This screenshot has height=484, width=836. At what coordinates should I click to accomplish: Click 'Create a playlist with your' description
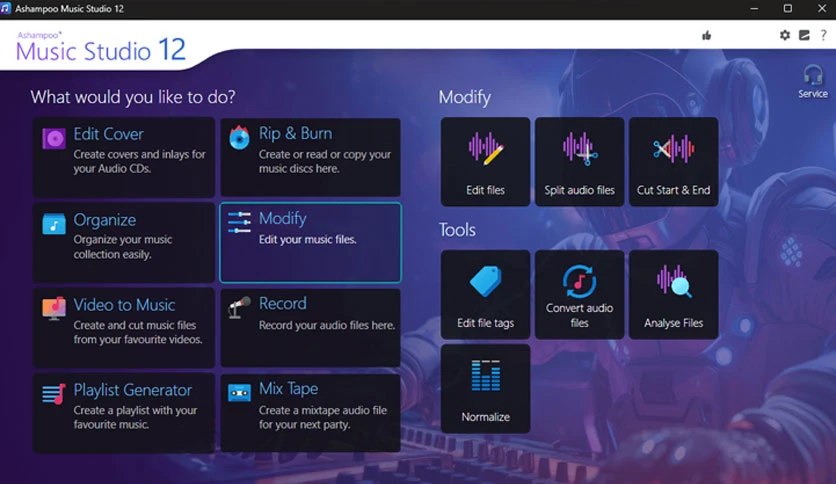click(135, 417)
